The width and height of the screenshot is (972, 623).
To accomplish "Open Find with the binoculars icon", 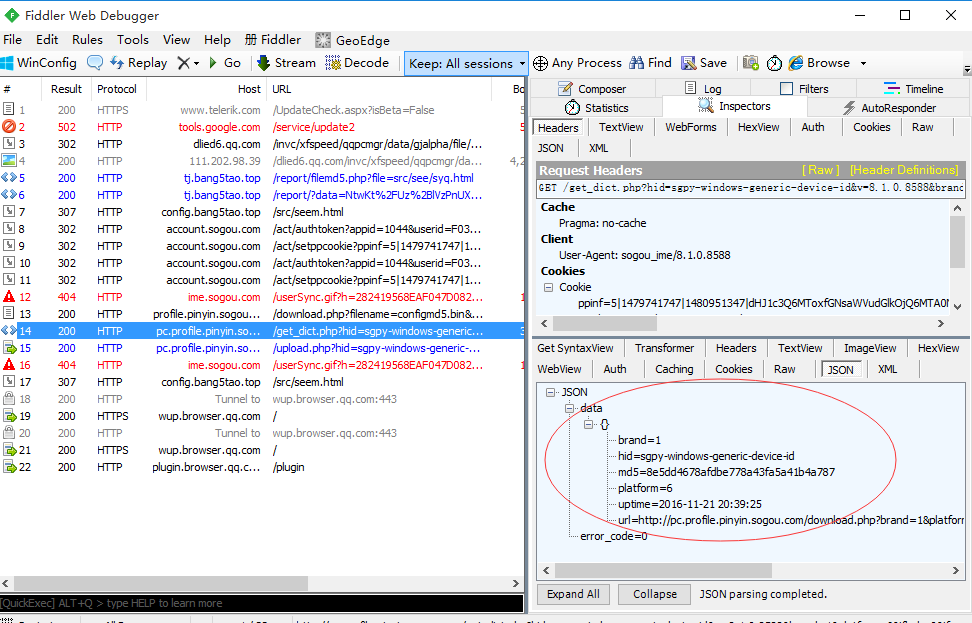I will tap(637, 63).
